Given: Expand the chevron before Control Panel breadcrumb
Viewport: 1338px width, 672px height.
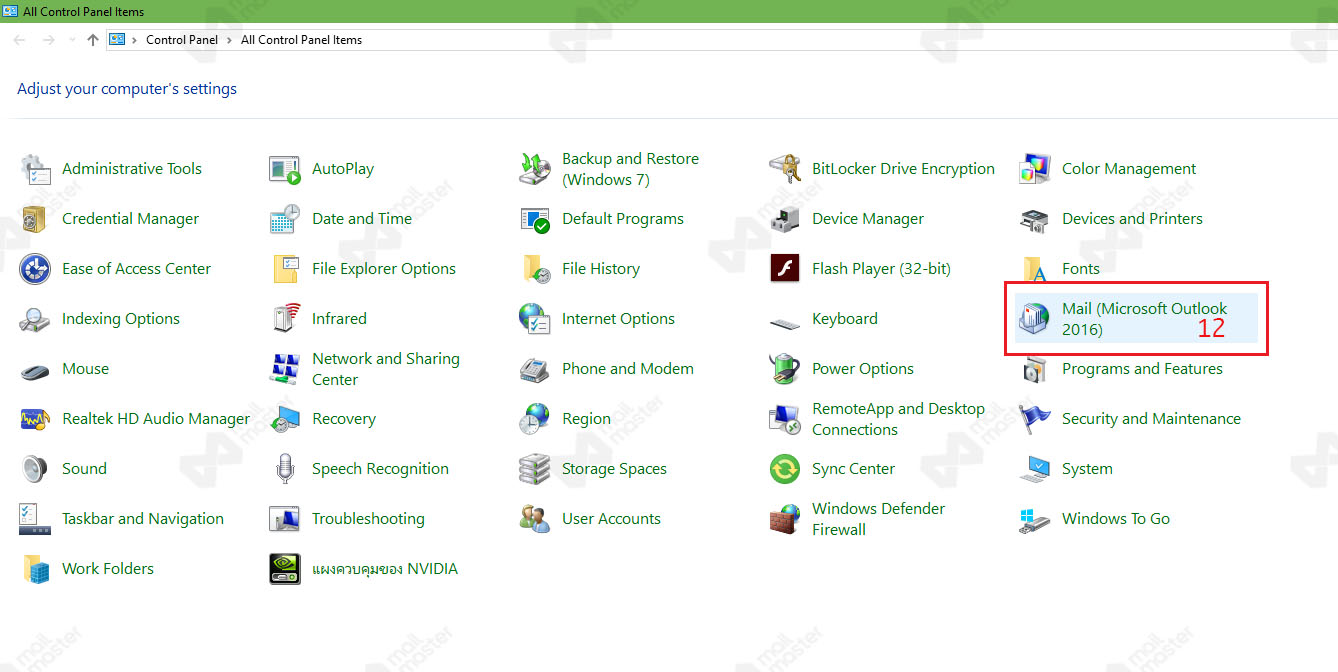Looking at the screenshot, I should coord(135,40).
